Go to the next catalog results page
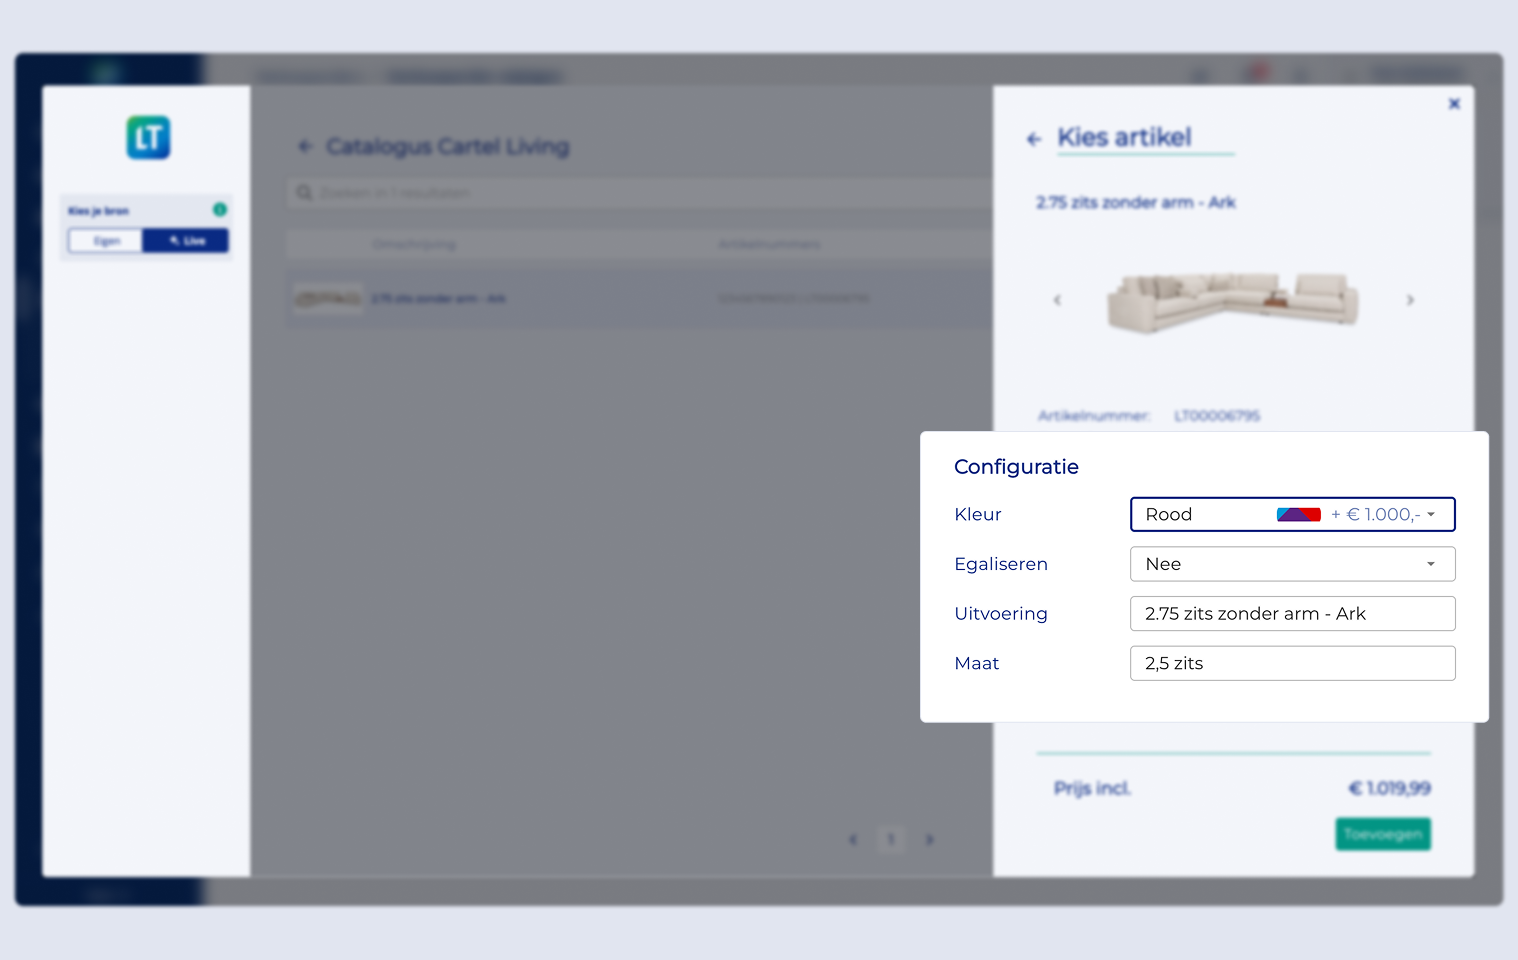 pyautogui.click(x=929, y=840)
